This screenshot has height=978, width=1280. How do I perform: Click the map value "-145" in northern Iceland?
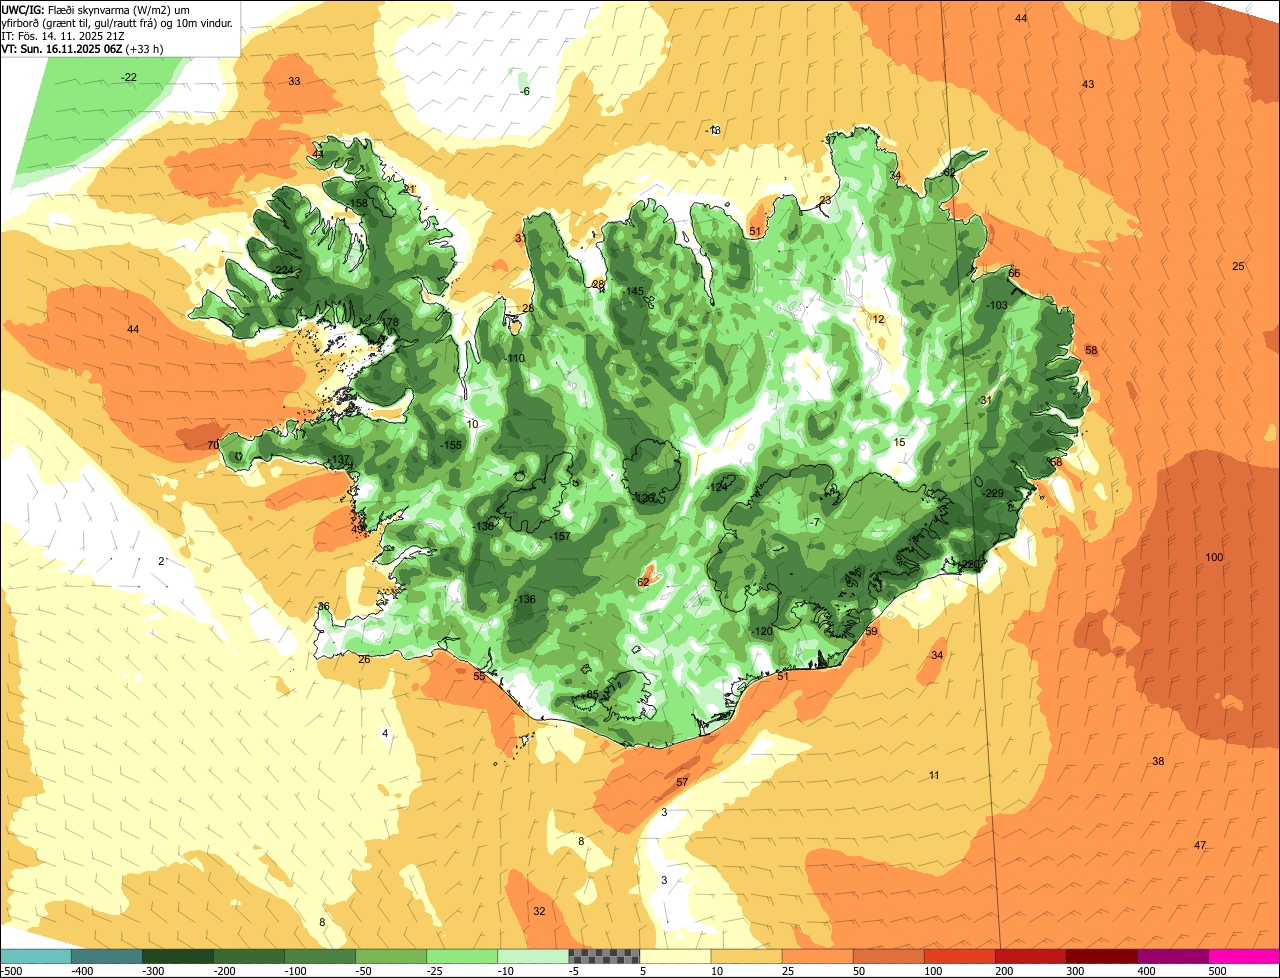pyautogui.click(x=633, y=291)
